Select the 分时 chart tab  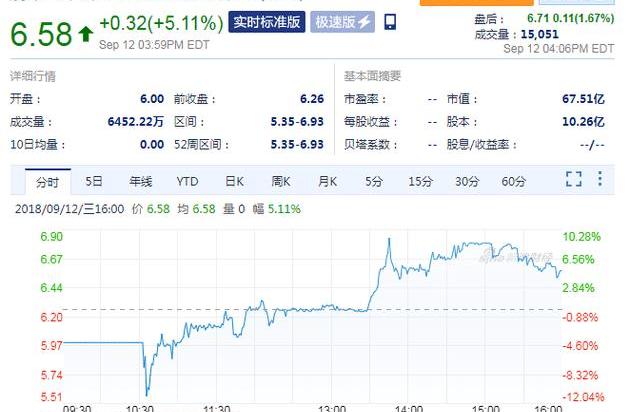click(47, 181)
